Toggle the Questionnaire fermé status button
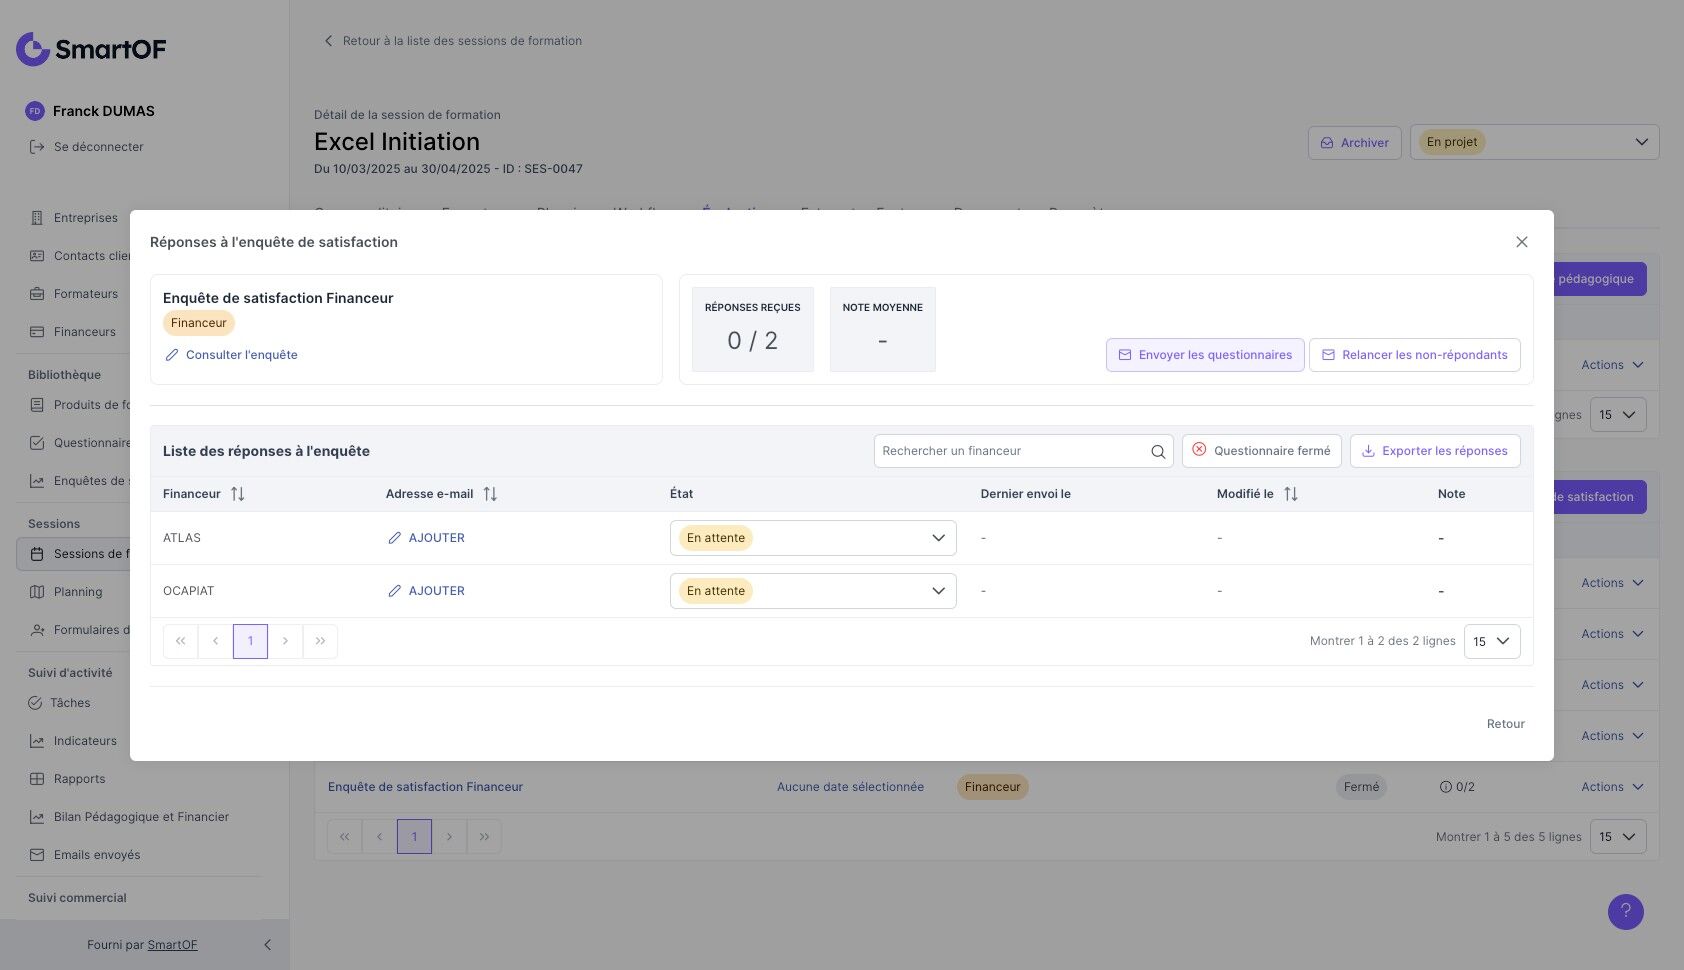 point(1261,451)
